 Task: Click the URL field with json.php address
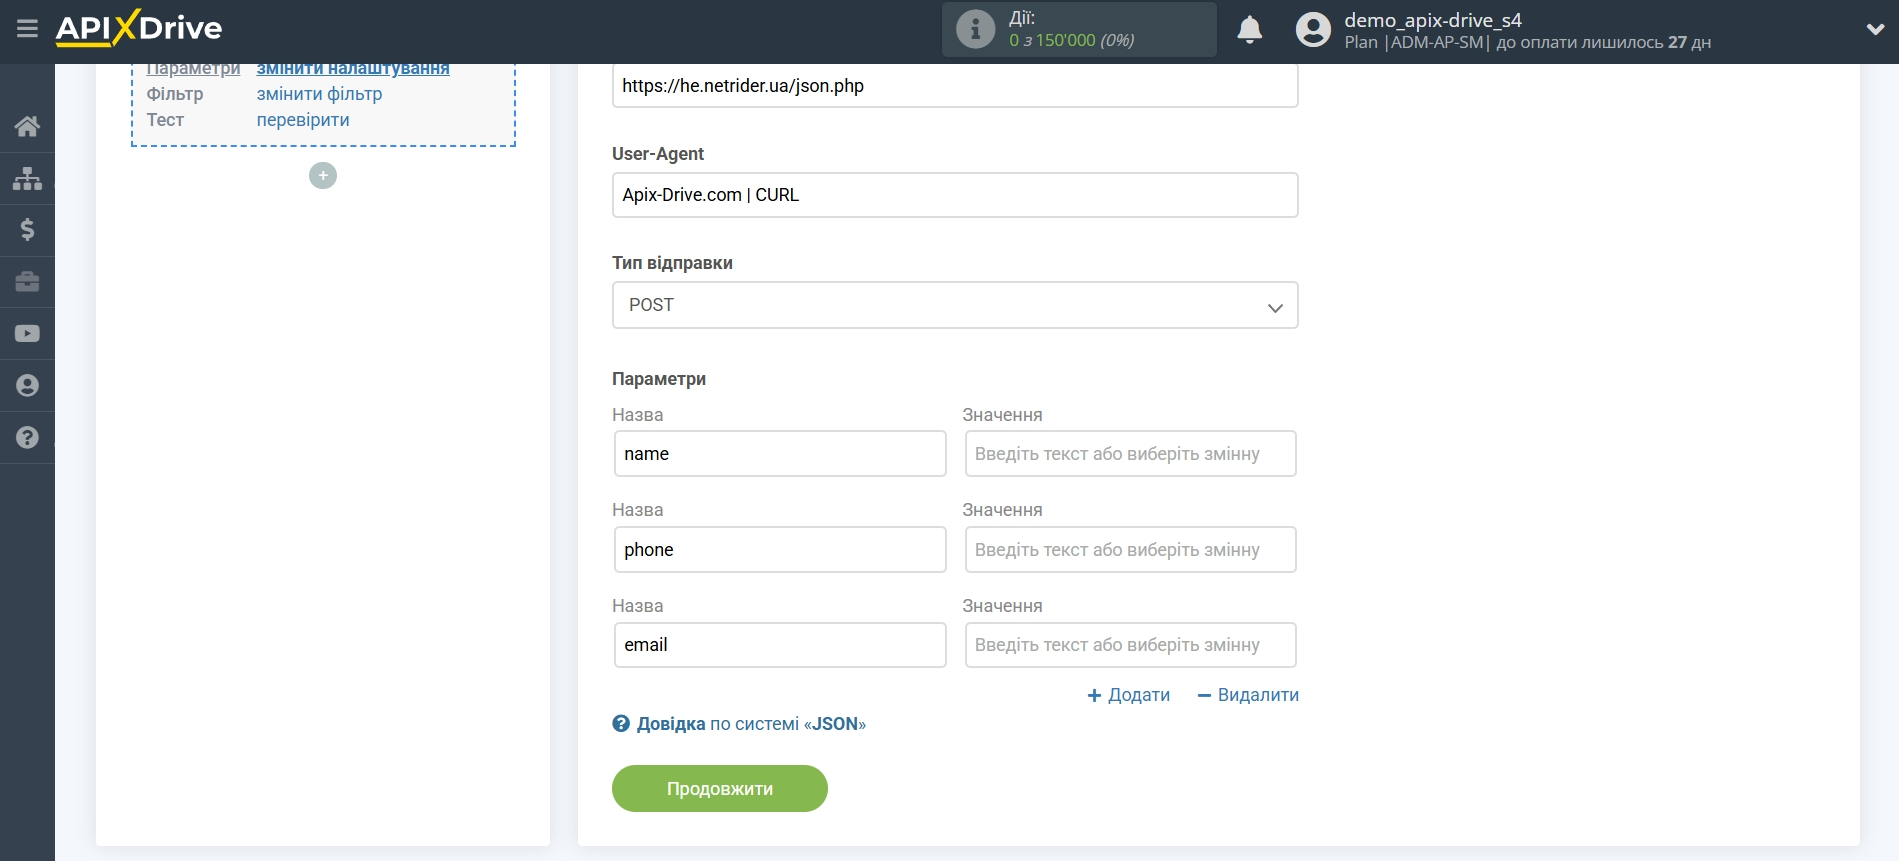(955, 86)
